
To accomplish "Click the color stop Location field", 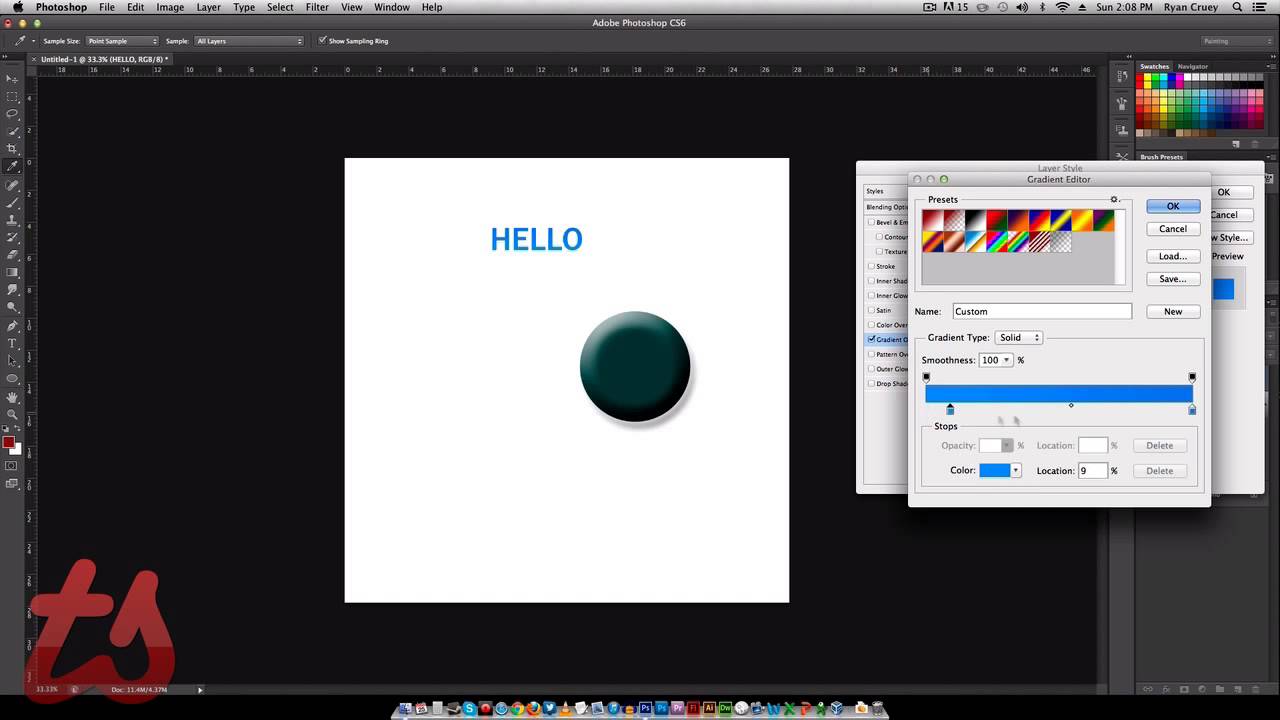I will click(x=1093, y=471).
